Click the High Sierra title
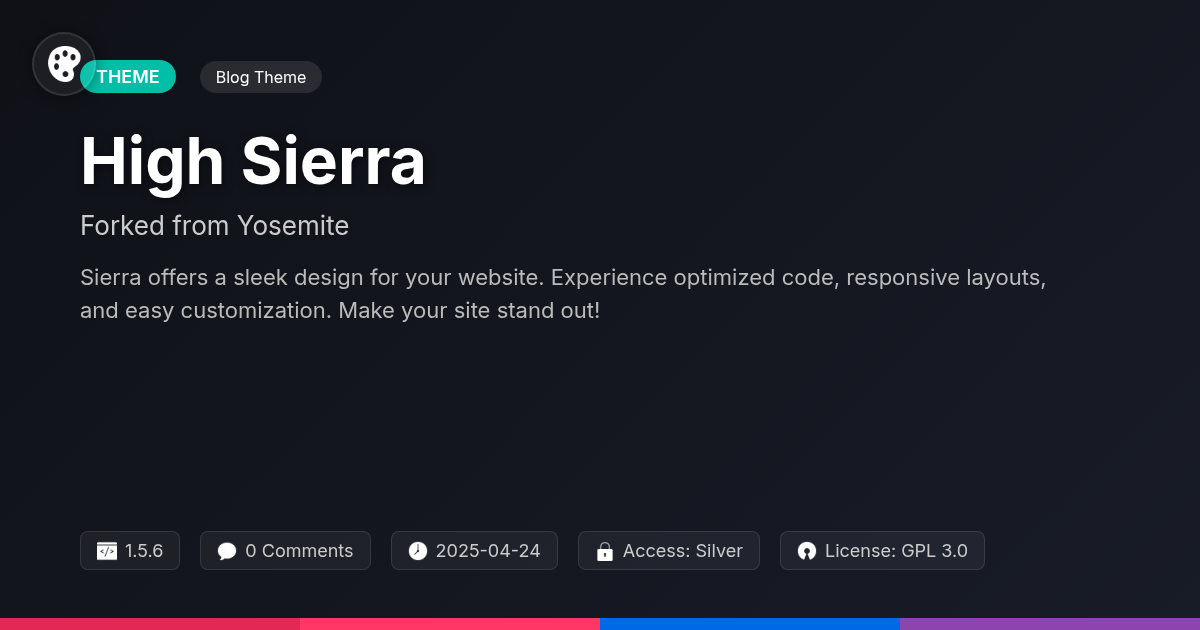 [x=253, y=161]
